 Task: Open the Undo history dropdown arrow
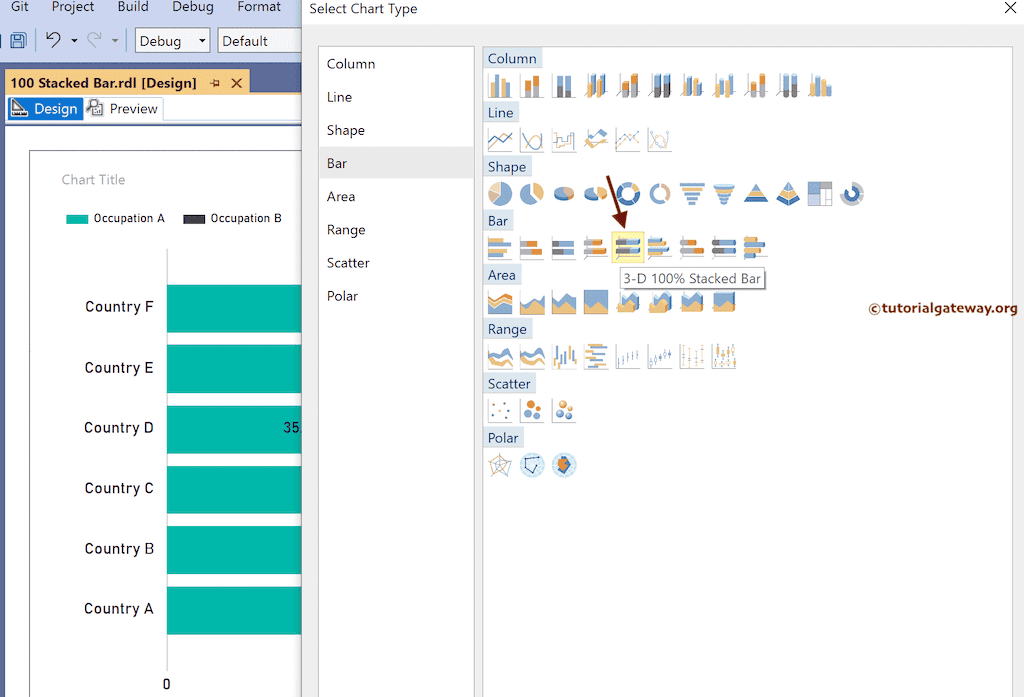74,41
